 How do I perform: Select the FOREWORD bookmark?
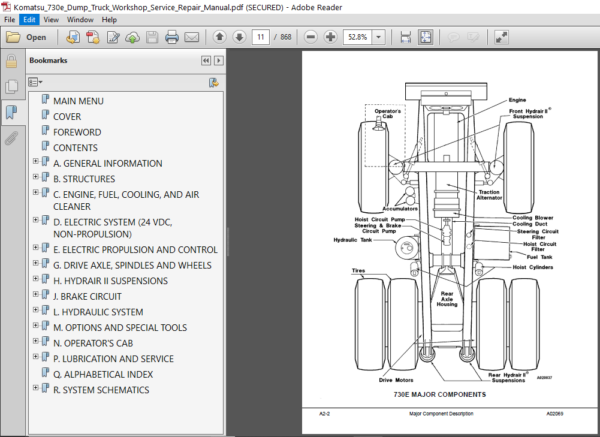[77, 132]
